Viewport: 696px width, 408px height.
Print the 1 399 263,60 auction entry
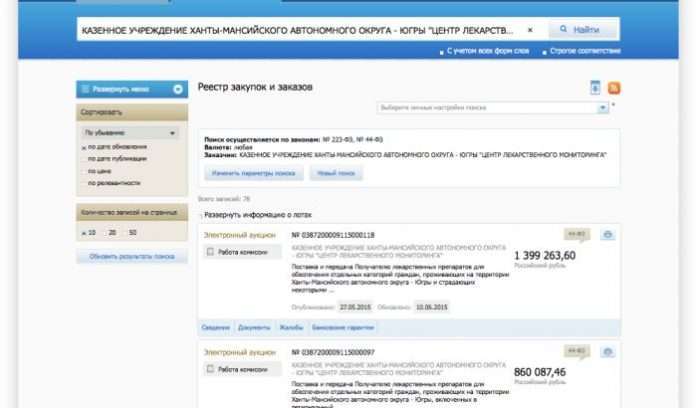click(x=608, y=234)
